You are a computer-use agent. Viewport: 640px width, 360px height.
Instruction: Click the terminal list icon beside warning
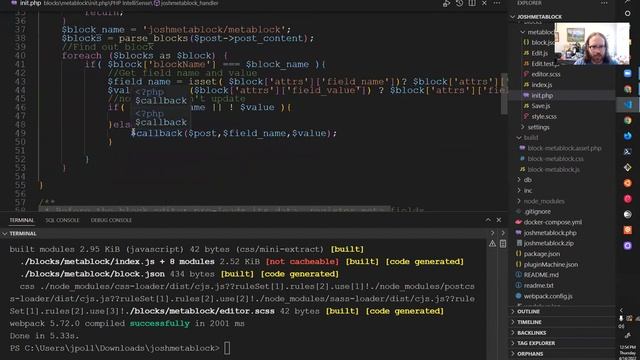pos(503,244)
